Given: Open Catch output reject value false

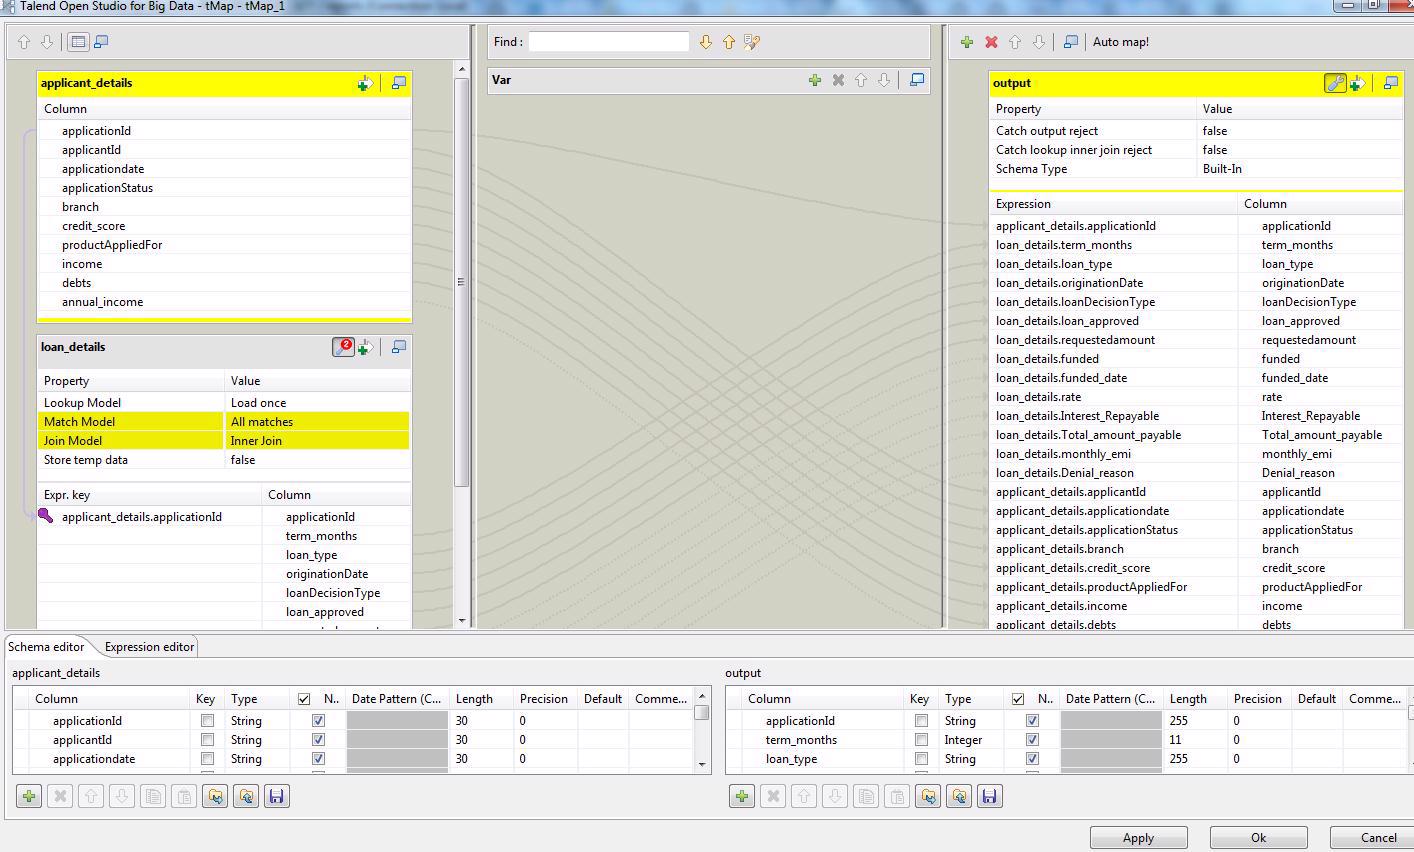Looking at the screenshot, I should click(x=1300, y=131).
